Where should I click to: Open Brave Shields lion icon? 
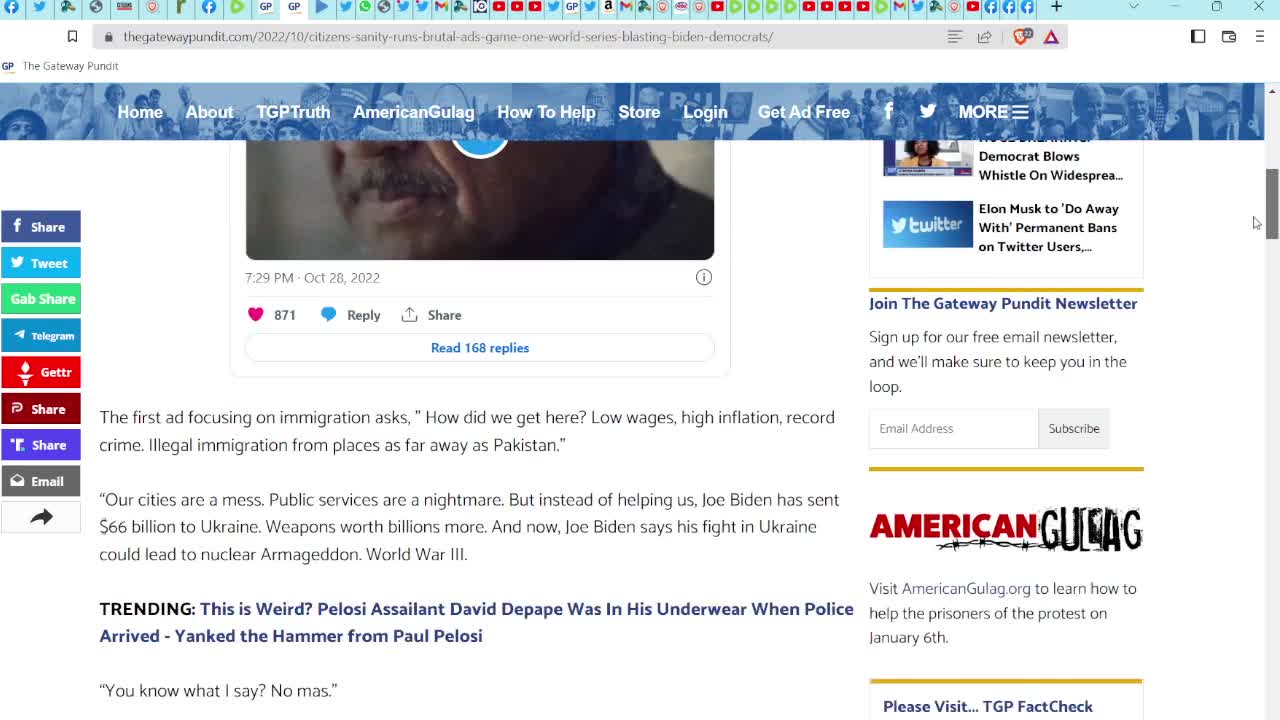click(x=1021, y=36)
